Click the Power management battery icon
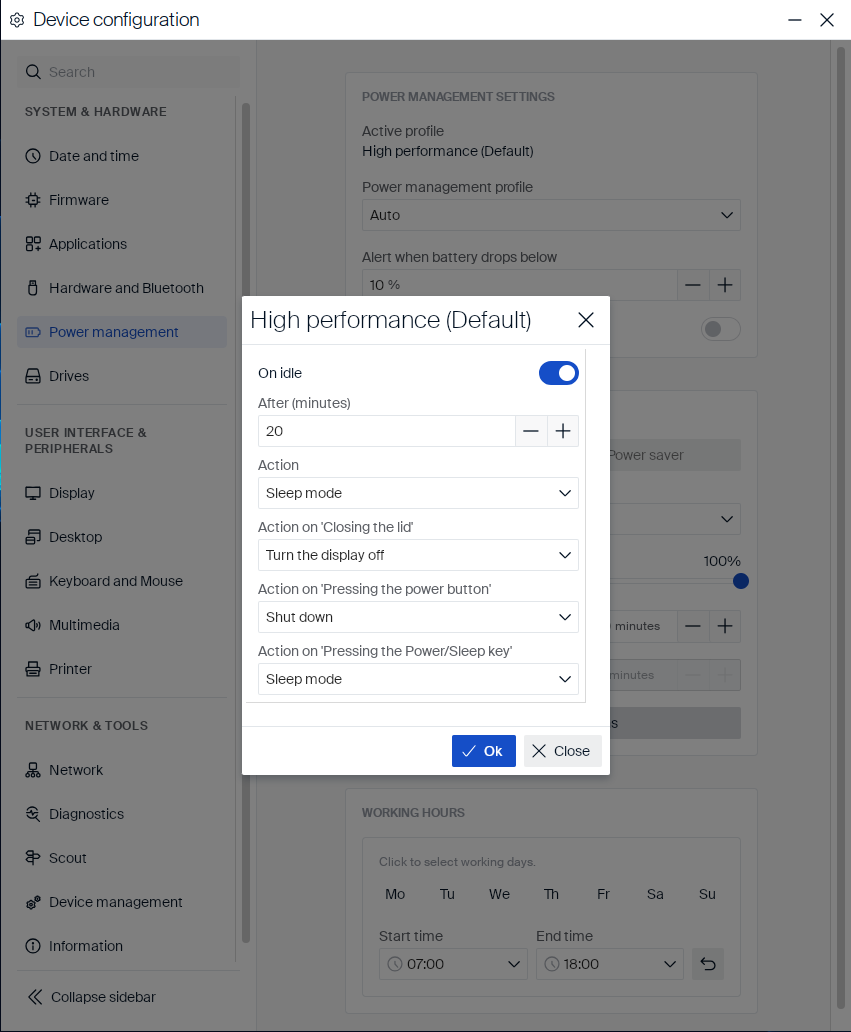This screenshot has height=1032, width=851. [33, 332]
